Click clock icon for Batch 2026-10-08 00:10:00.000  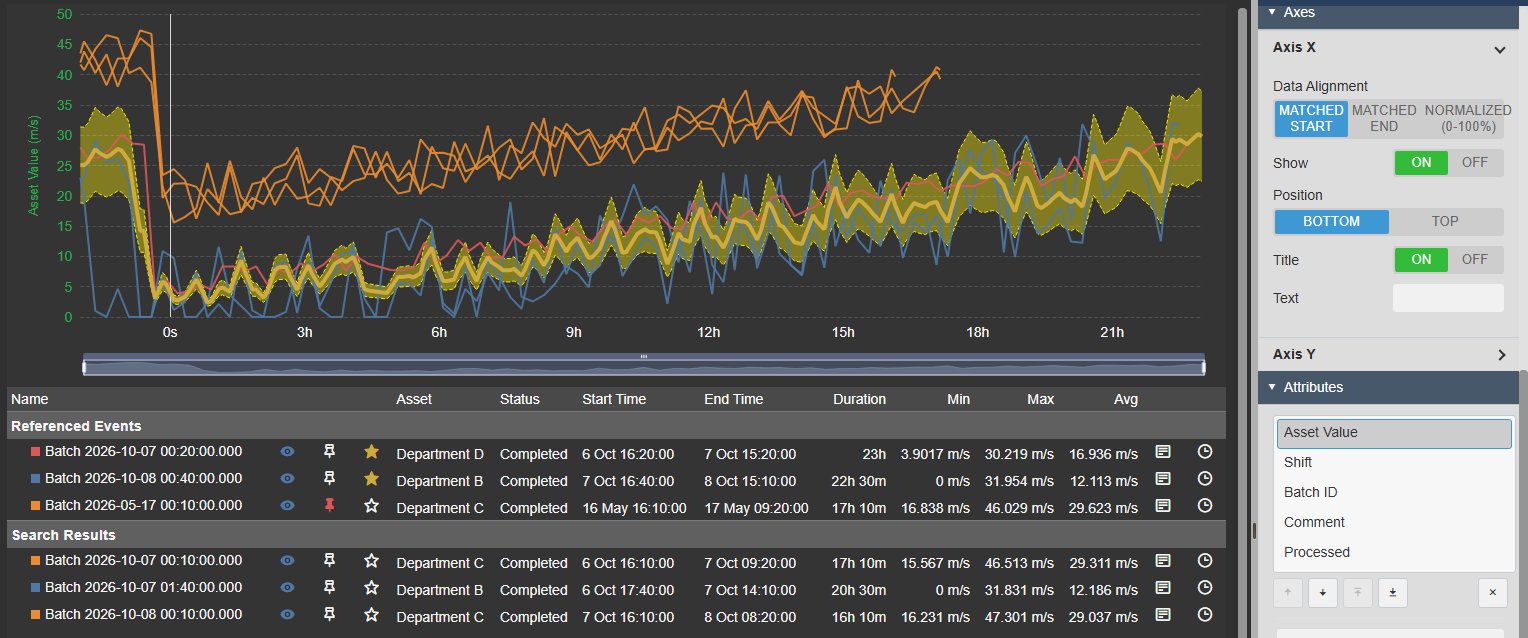click(x=1205, y=615)
